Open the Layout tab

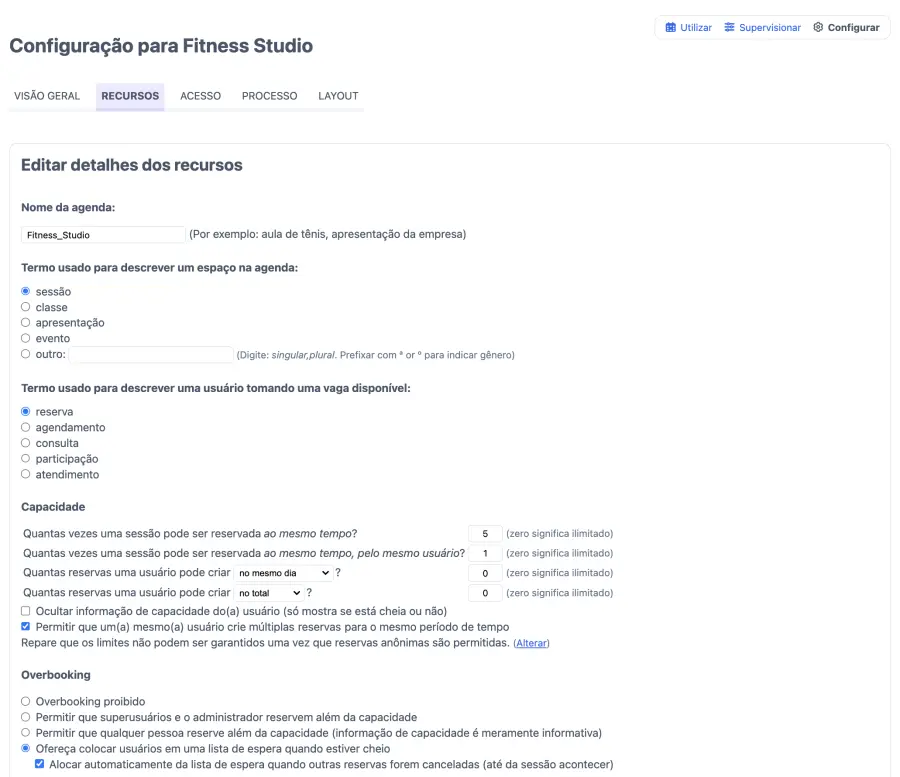(x=338, y=96)
